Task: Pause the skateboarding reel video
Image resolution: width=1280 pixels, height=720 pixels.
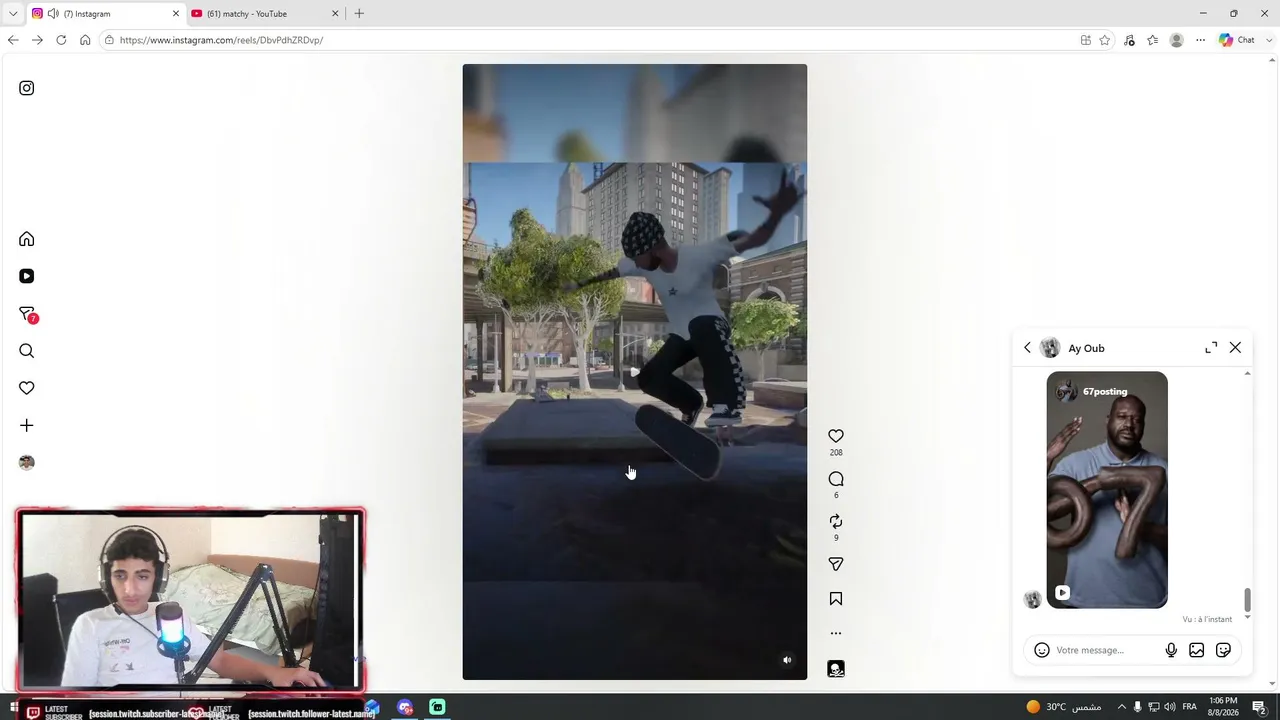Action: click(634, 372)
